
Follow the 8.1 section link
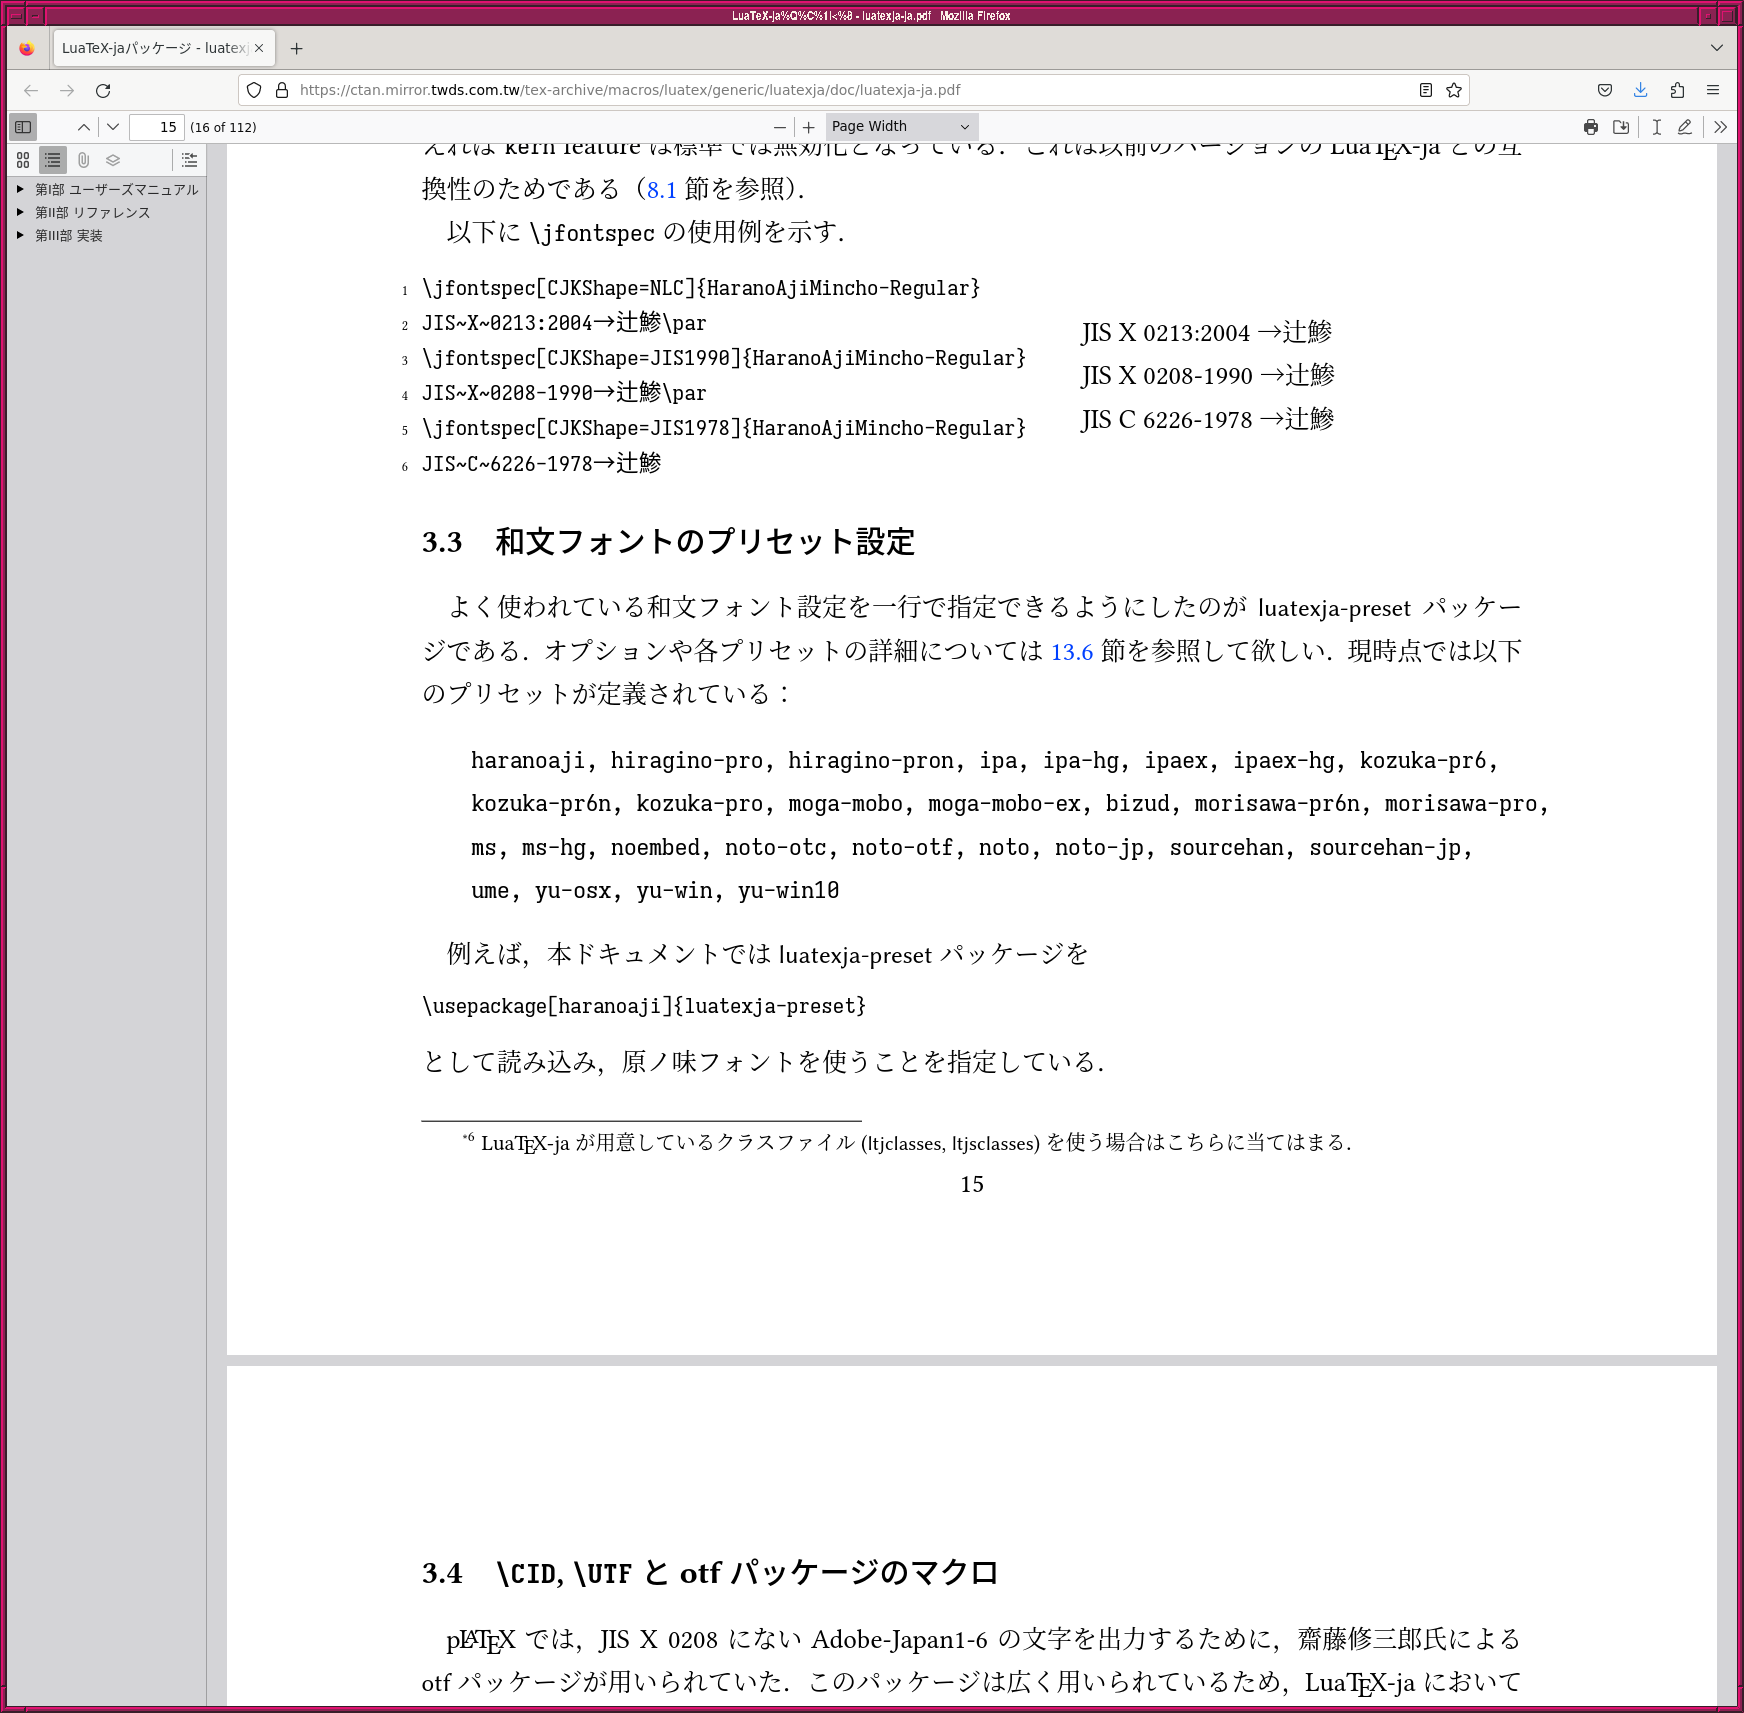[661, 190]
